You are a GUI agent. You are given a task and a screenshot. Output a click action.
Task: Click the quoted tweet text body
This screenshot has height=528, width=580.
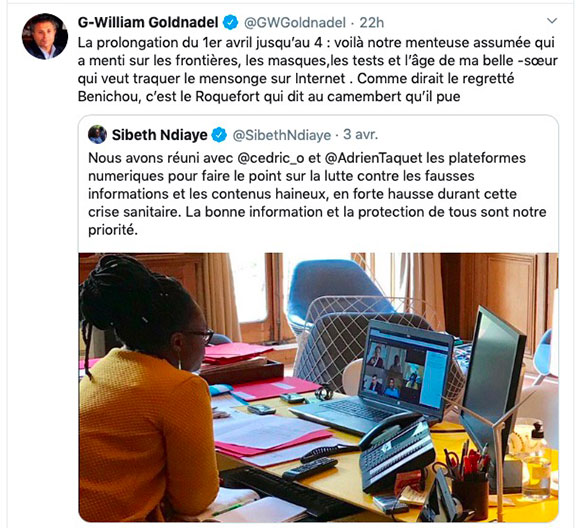click(x=317, y=194)
